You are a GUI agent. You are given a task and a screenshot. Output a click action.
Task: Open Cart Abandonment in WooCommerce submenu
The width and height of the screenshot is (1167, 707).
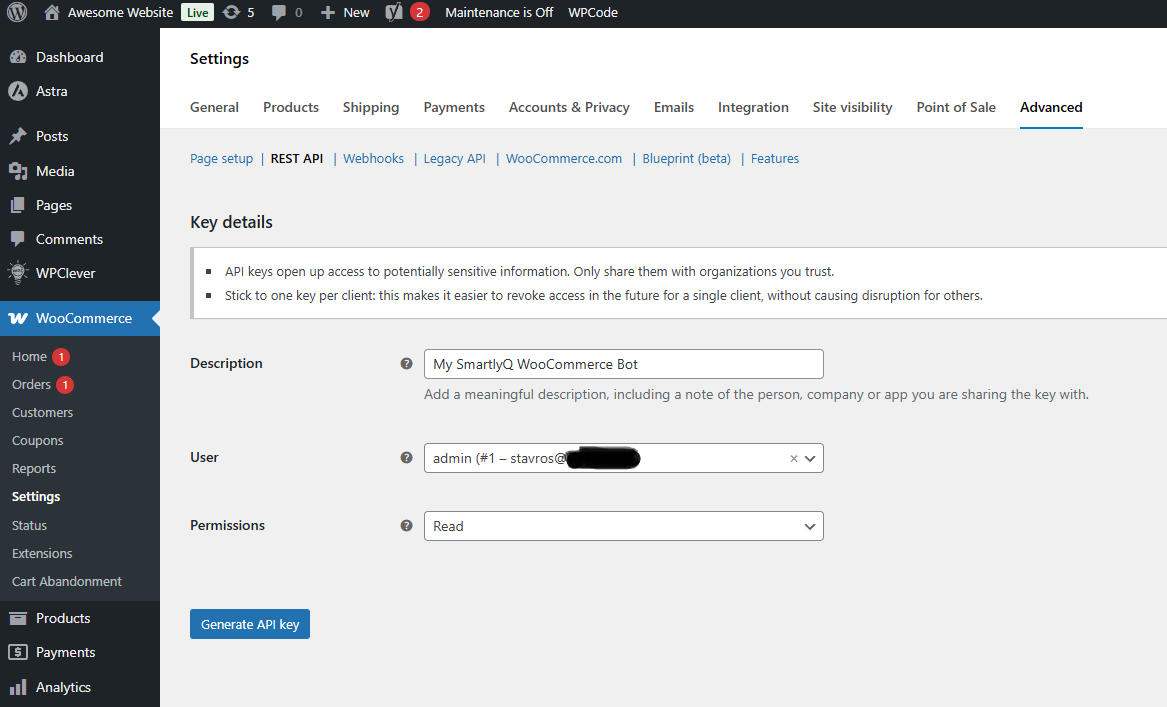66,581
